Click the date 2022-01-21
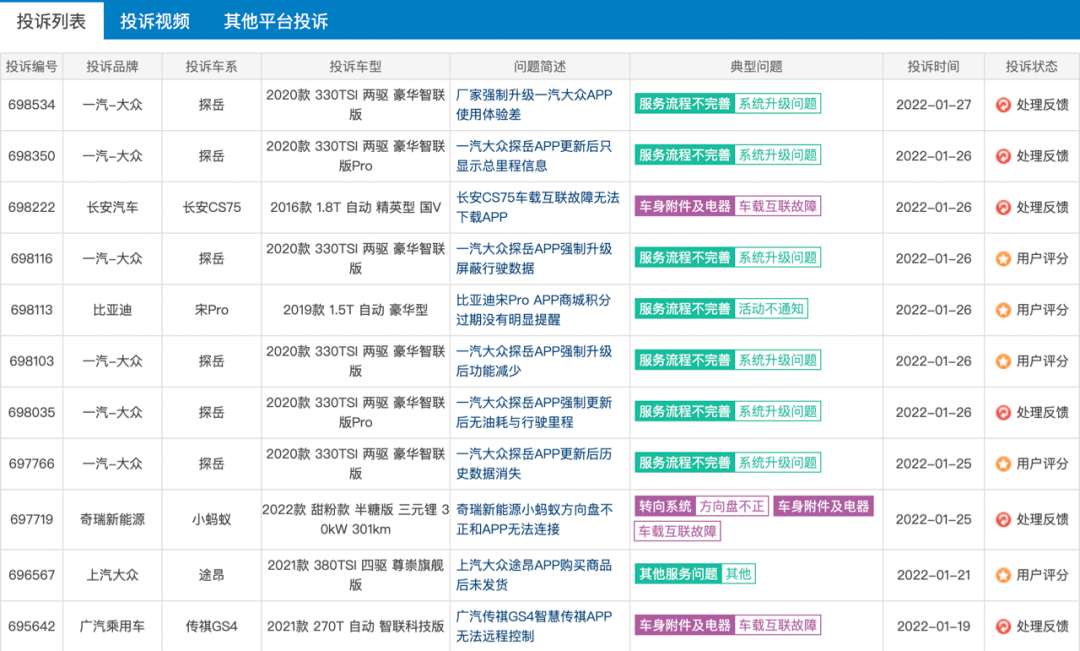 [x=933, y=575]
